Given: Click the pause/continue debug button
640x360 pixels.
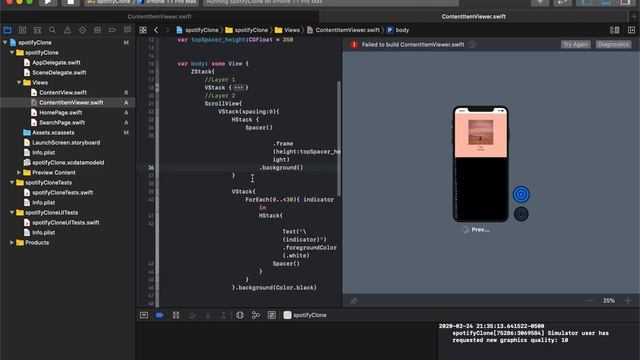Looking at the screenshot, I should (x=176, y=315).
